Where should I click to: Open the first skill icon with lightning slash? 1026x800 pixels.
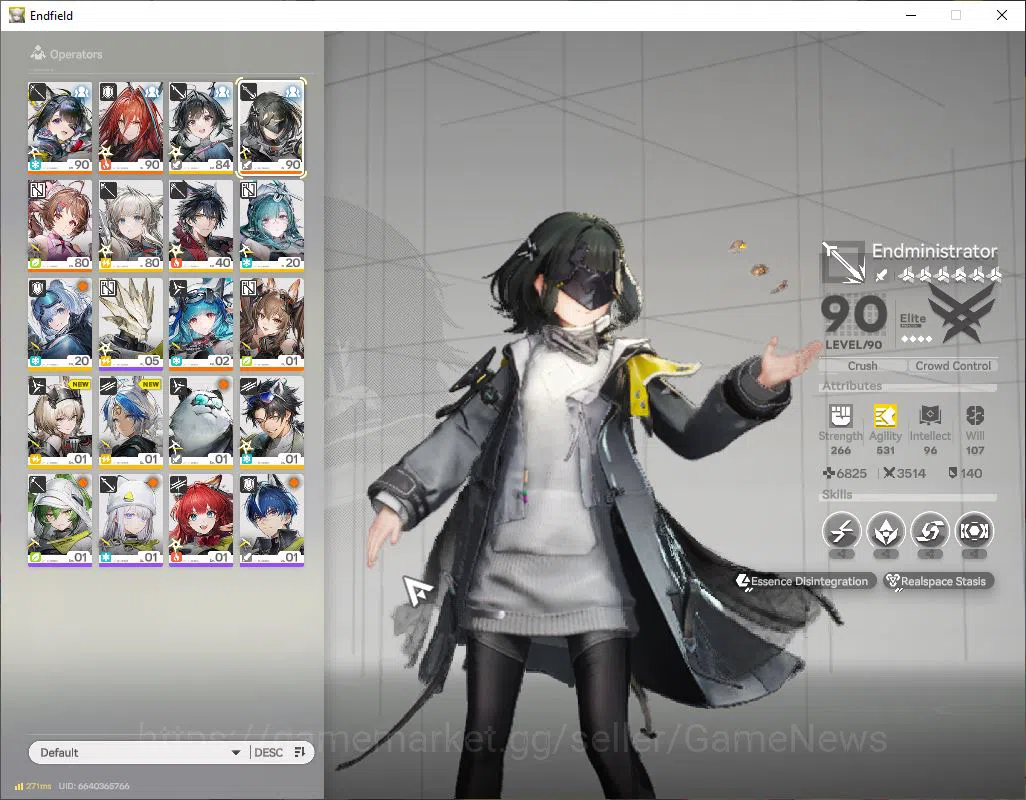pyautogui.click(x=841, y=530)
